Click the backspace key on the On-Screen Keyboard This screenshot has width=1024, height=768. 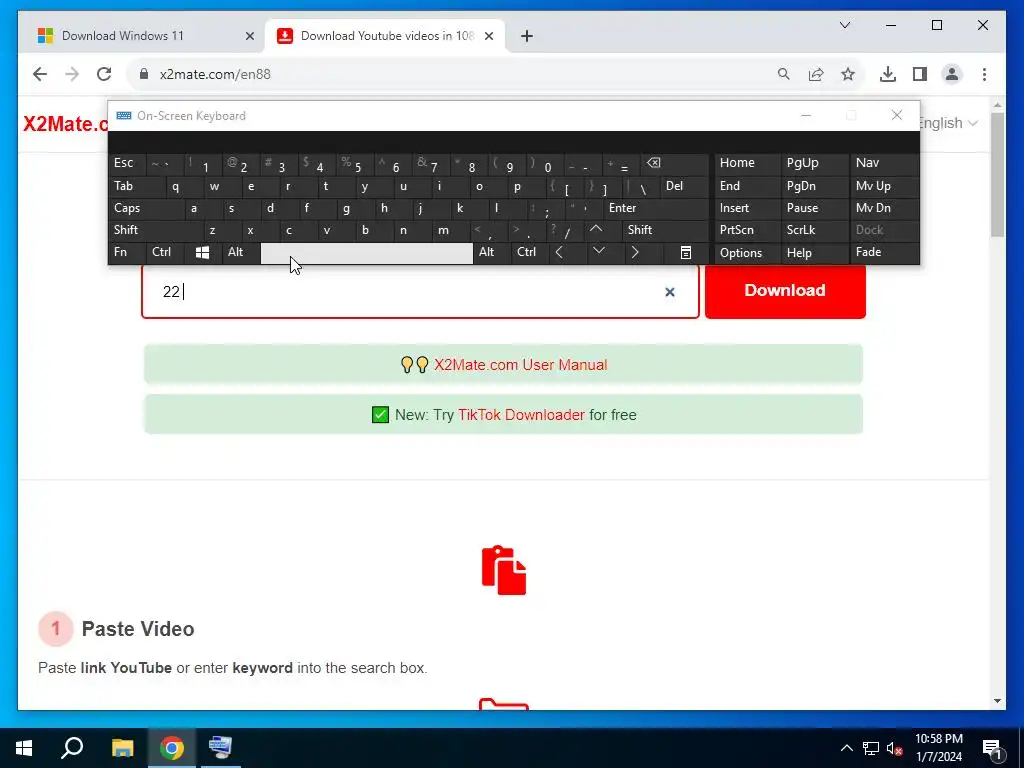click(675, 163)
